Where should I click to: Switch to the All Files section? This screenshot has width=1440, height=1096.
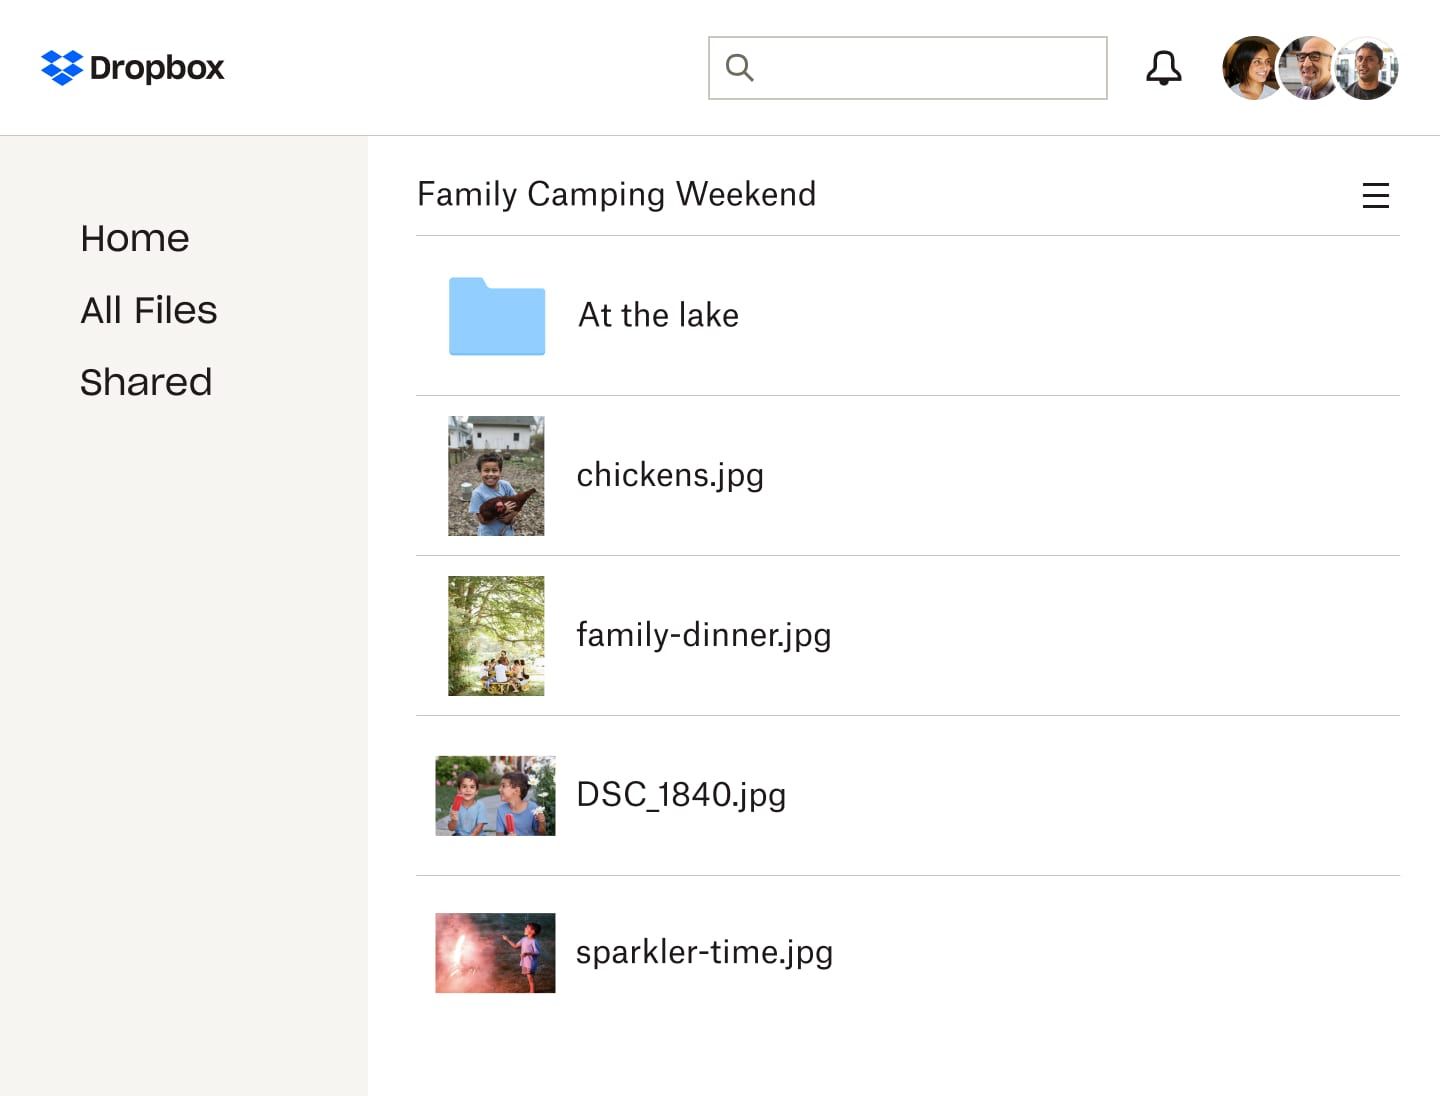(148, 310)
